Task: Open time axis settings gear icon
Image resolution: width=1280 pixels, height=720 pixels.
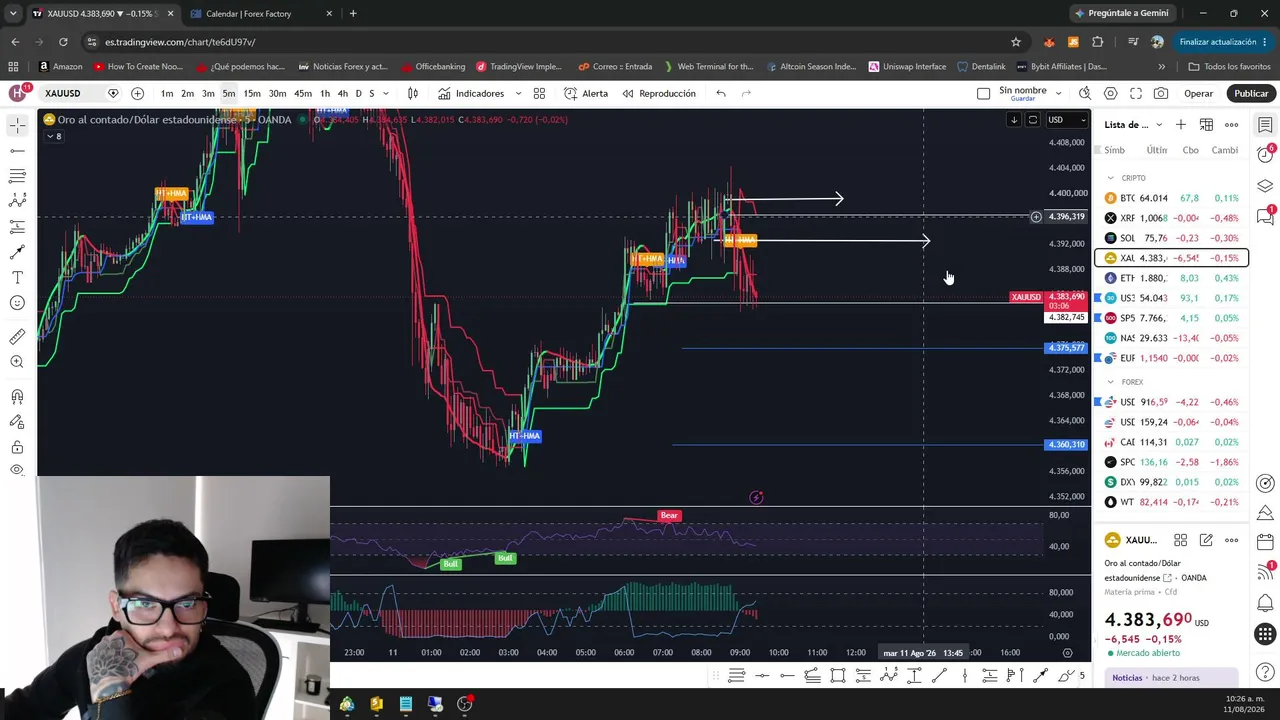Action: click(x=1067, y=653)
